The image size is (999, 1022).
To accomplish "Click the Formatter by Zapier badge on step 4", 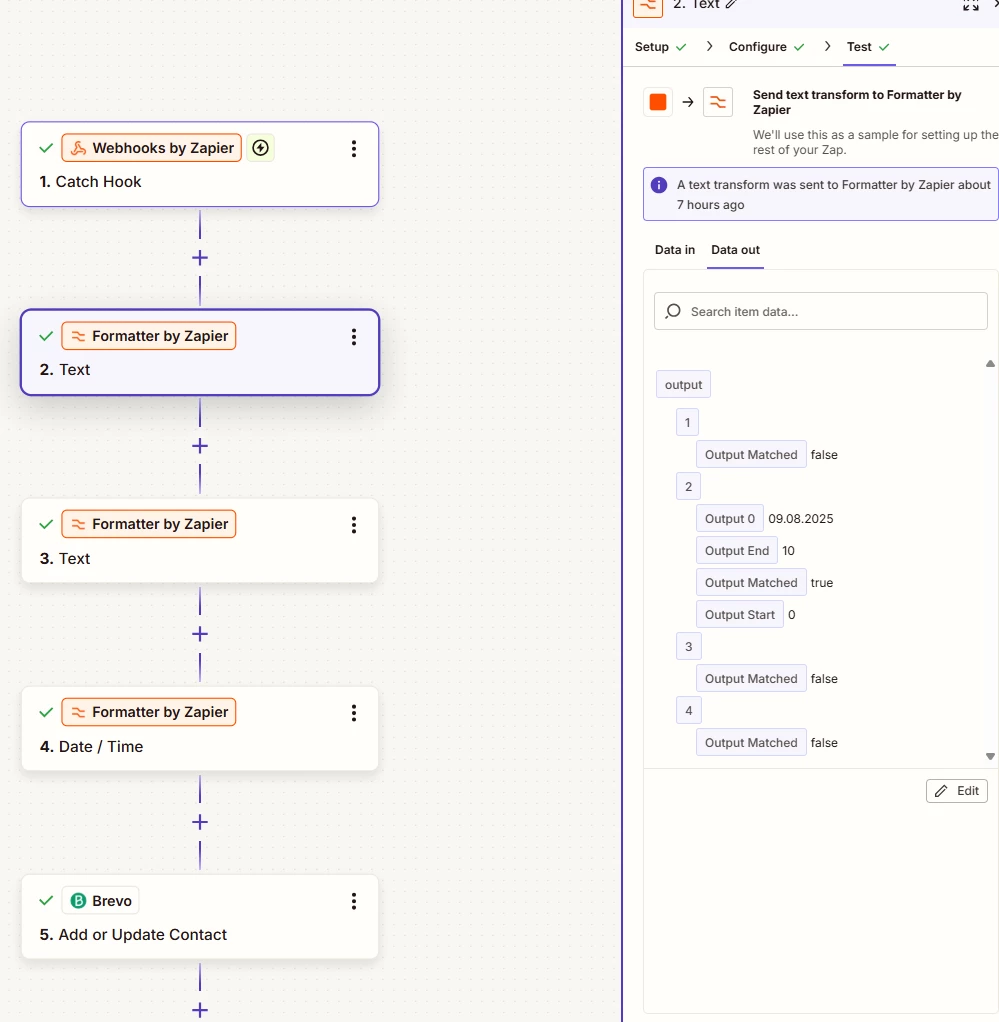I will [x=149, y=712].
